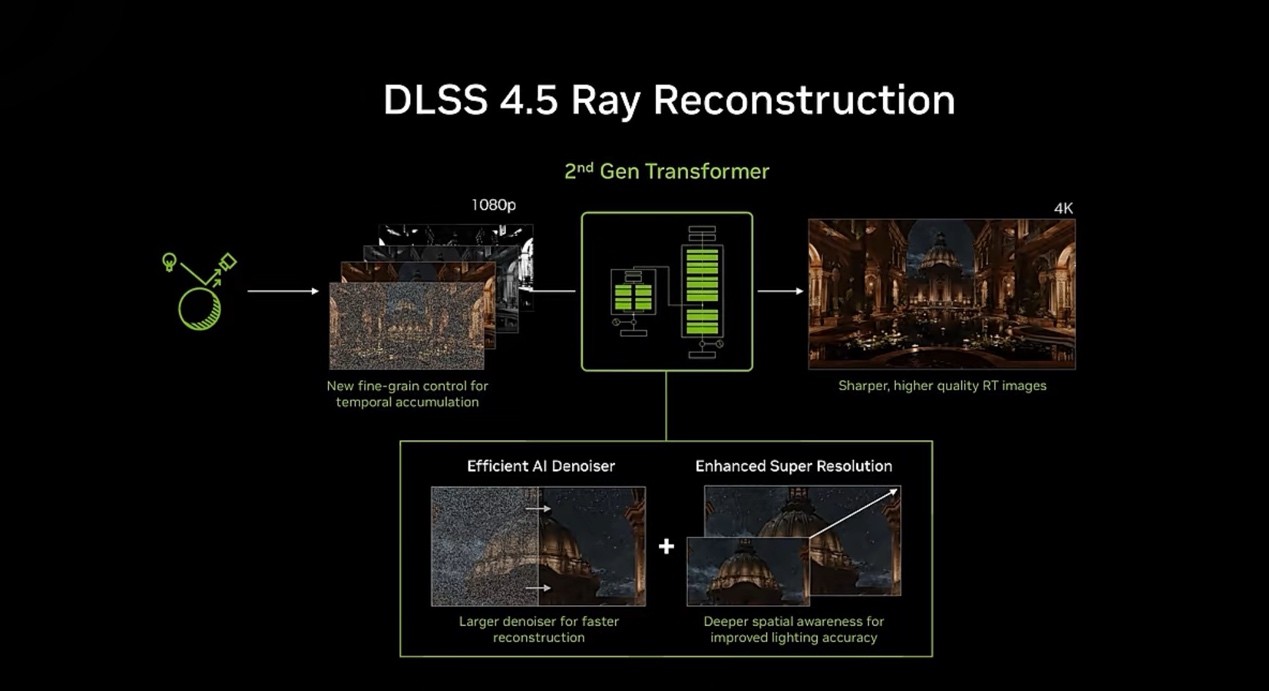Click the Enhanced Super Resolution heading

794,466
